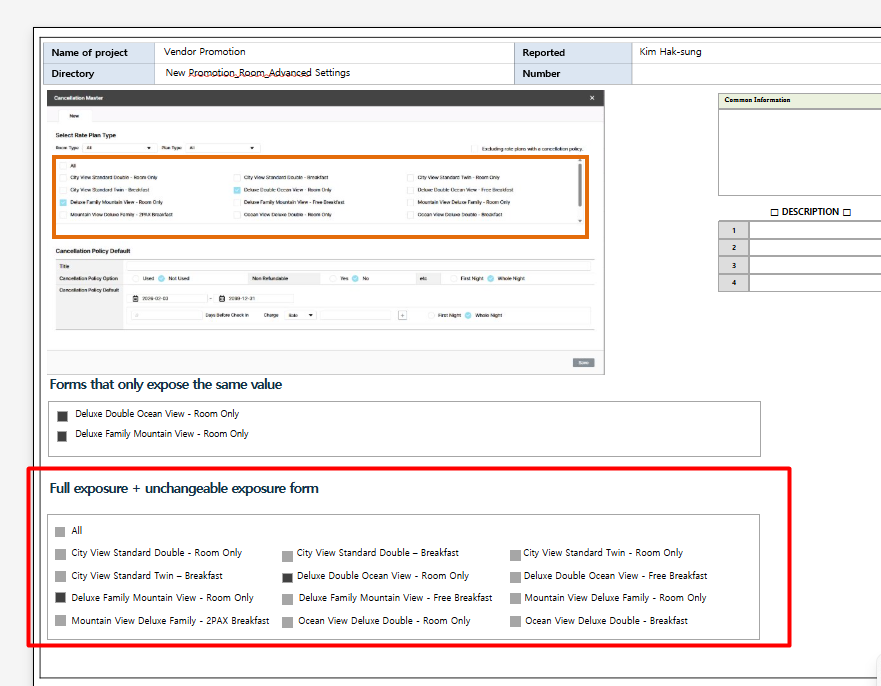Viewport: 881px width, 686px height.
Task: Choose Yes for the Non Refundable option
Action: [x=333, y=278]
